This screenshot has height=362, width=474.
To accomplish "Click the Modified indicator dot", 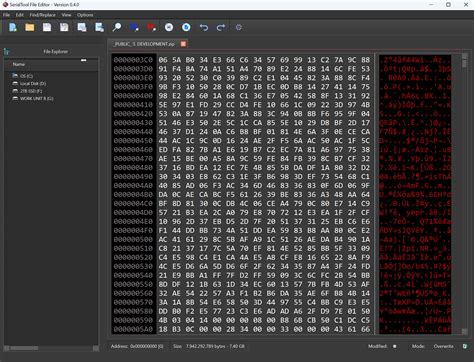I will coord(395,346).
